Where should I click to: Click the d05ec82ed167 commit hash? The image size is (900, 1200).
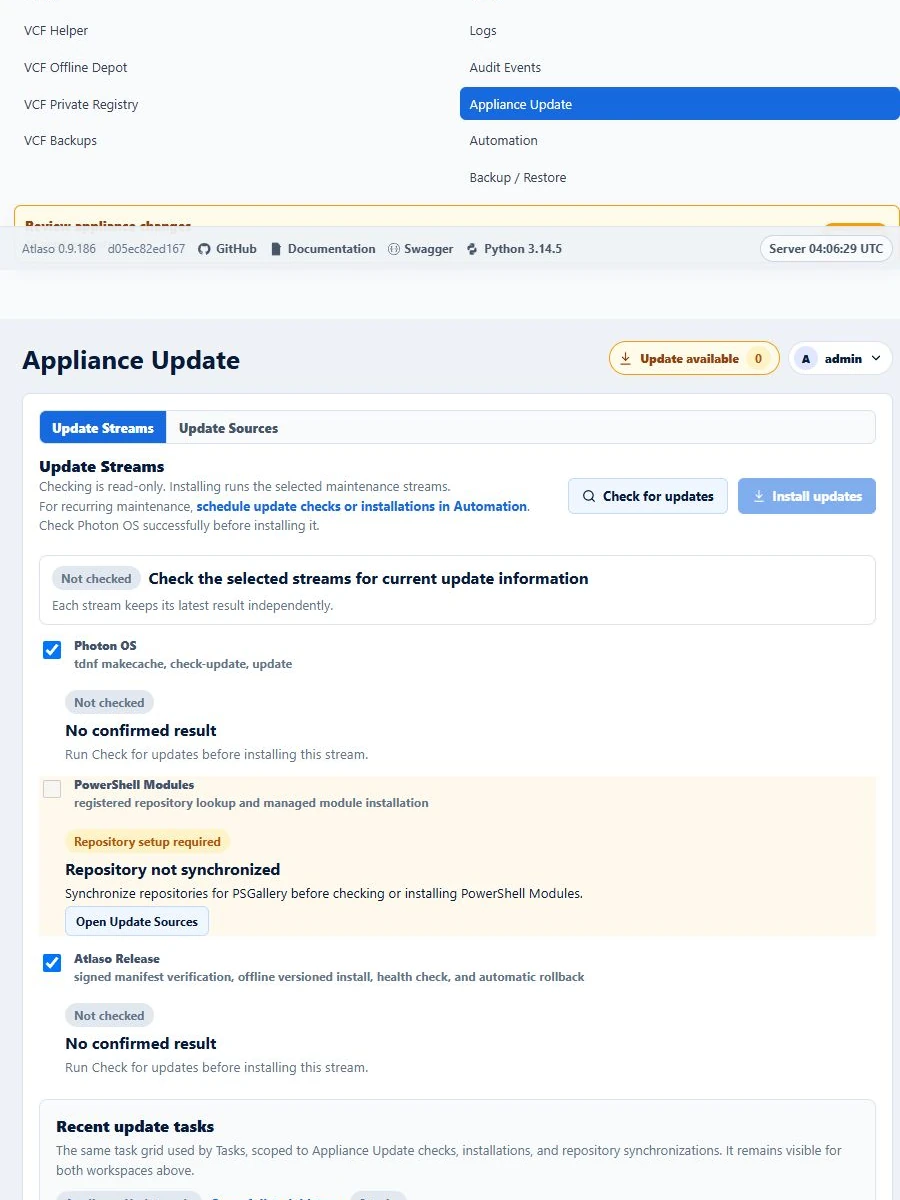[146, 249]
